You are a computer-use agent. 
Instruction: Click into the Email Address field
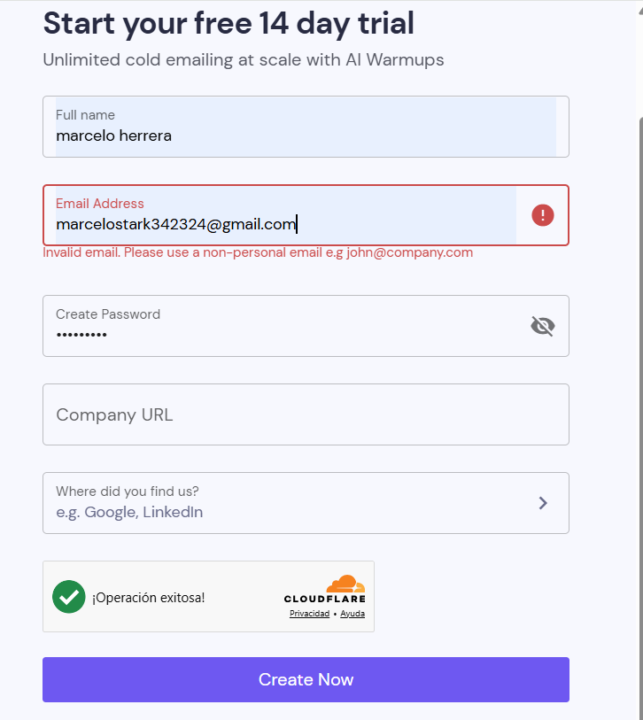pos(306,215)
